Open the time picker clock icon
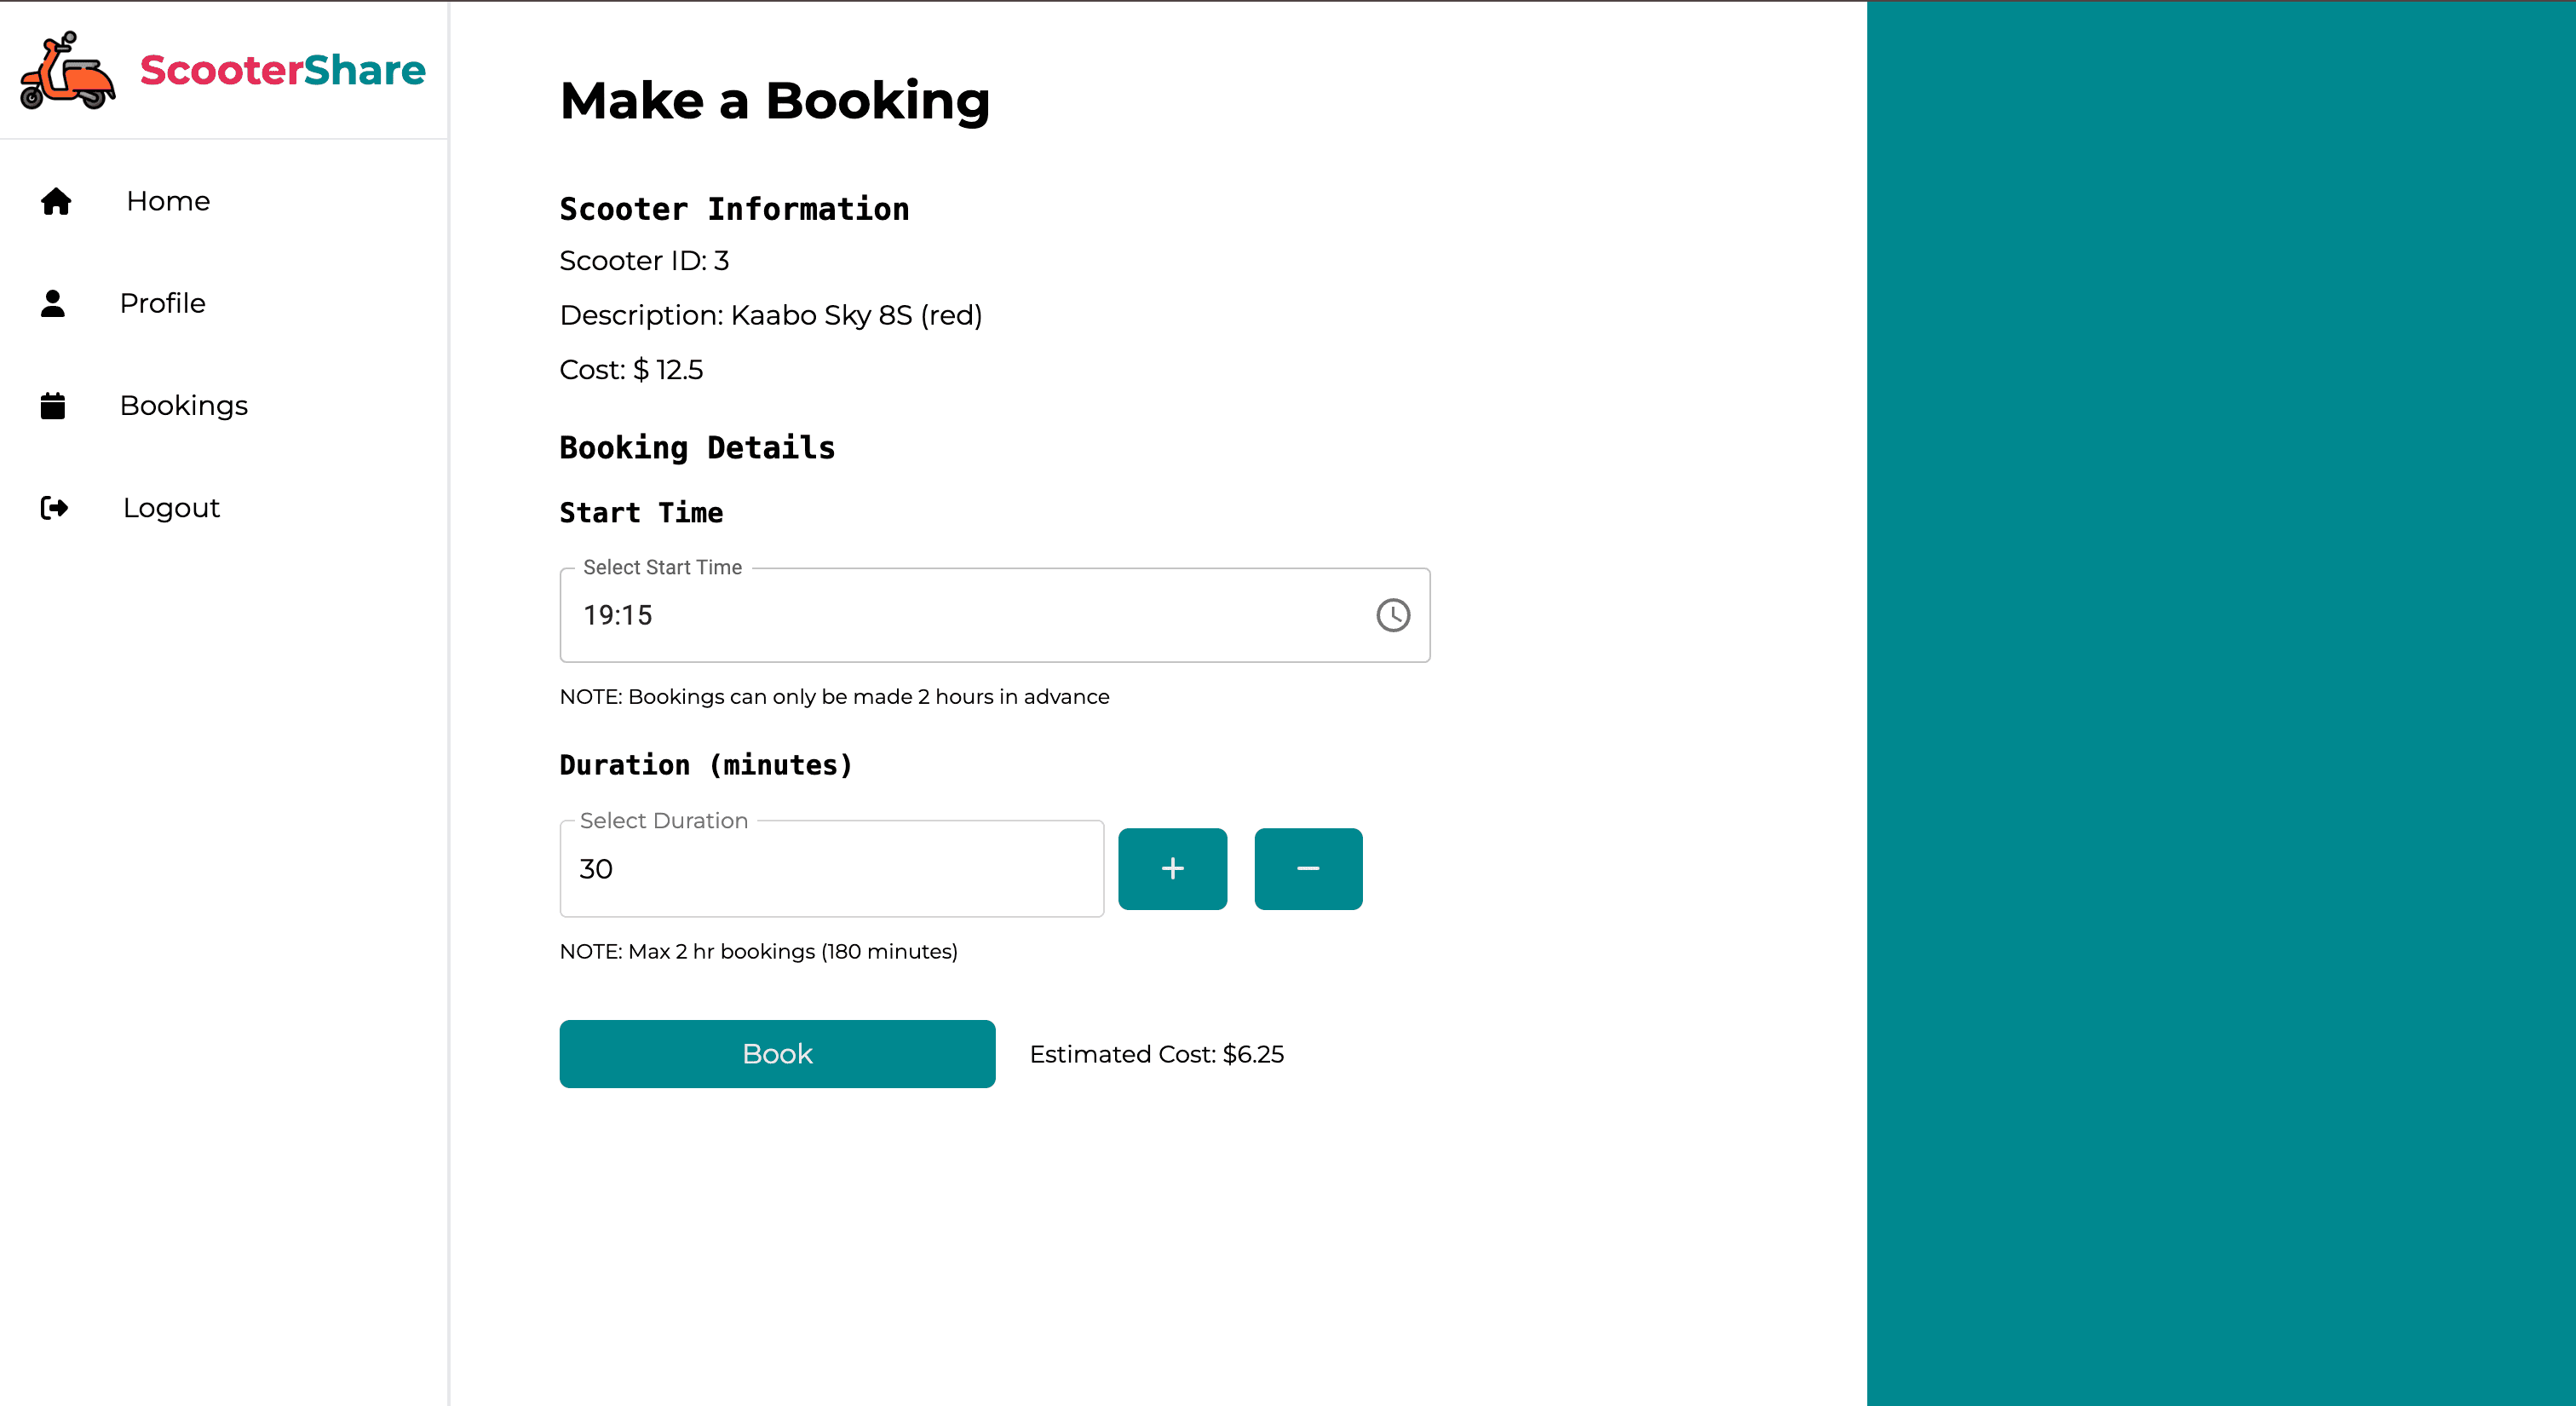 point(1393,615)
